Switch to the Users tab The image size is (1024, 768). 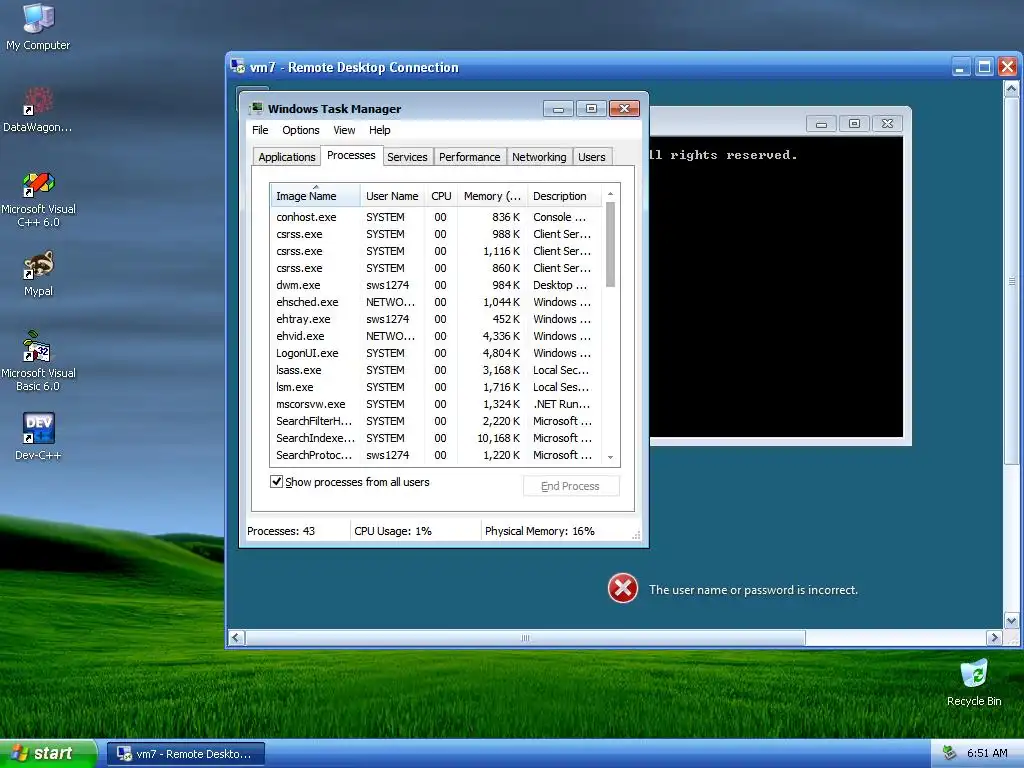[x=592, y=157]
